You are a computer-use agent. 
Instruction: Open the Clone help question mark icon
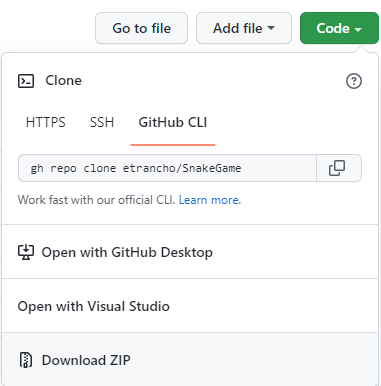[354, 81]
